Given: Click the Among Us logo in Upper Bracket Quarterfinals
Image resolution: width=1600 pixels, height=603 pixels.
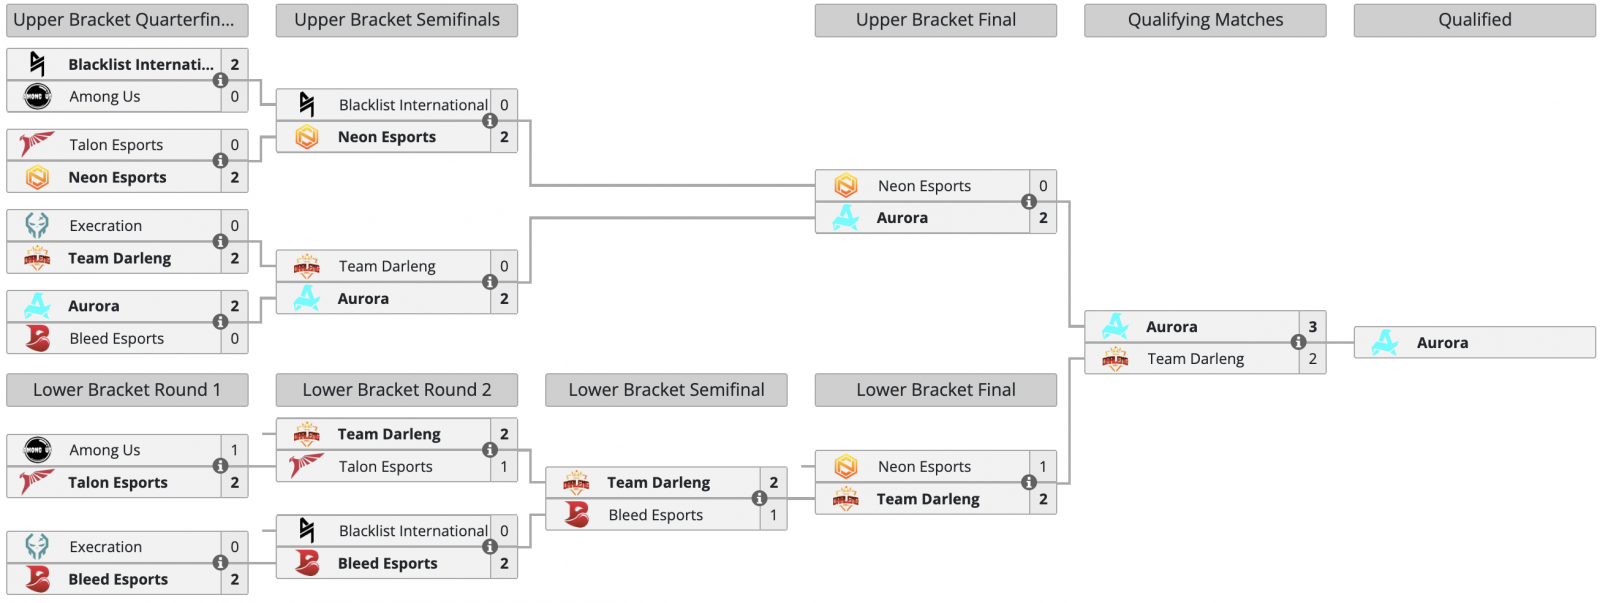Looking at the screenshot, I should pyautogui.click(x=37, y=96).
